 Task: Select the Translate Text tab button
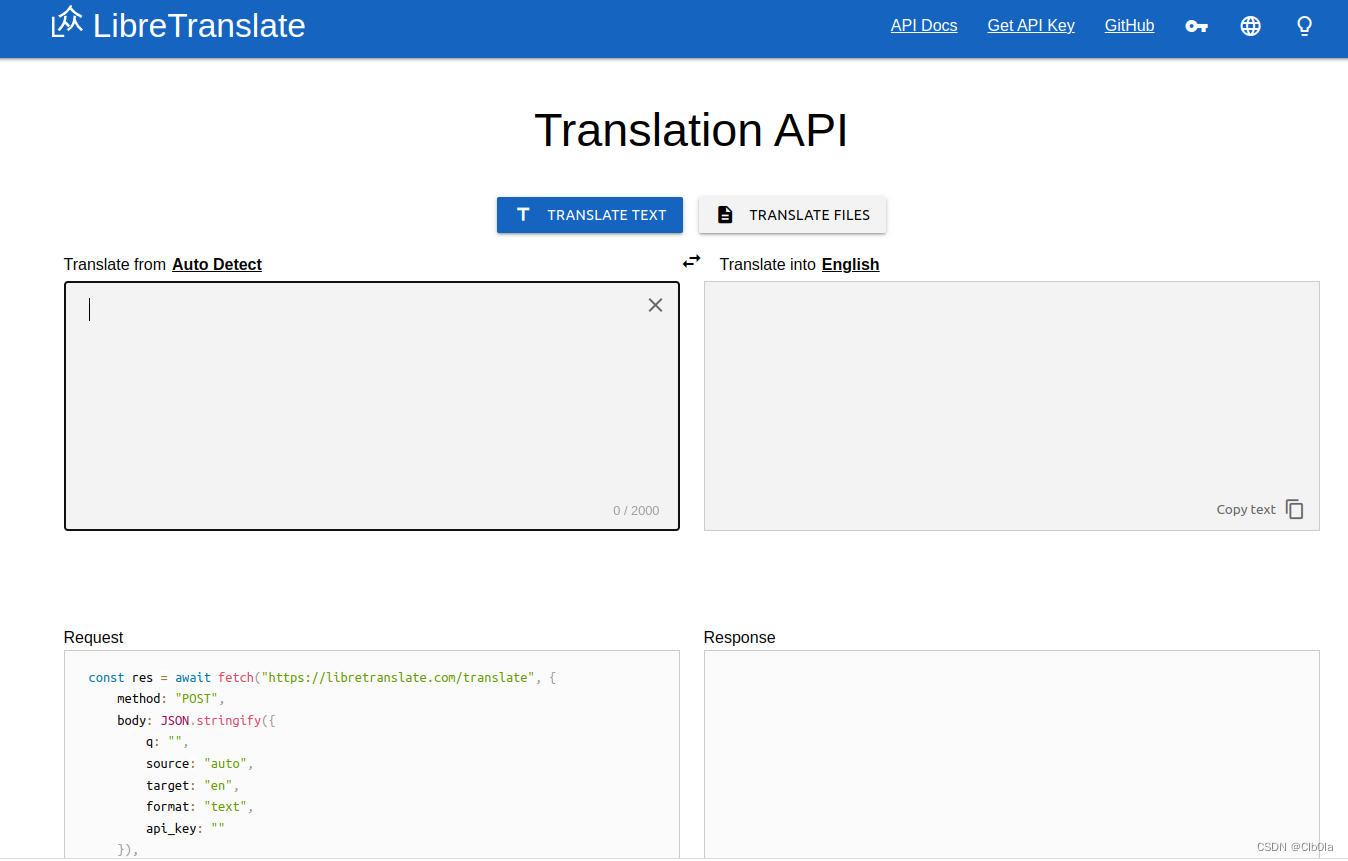[590, 215]
